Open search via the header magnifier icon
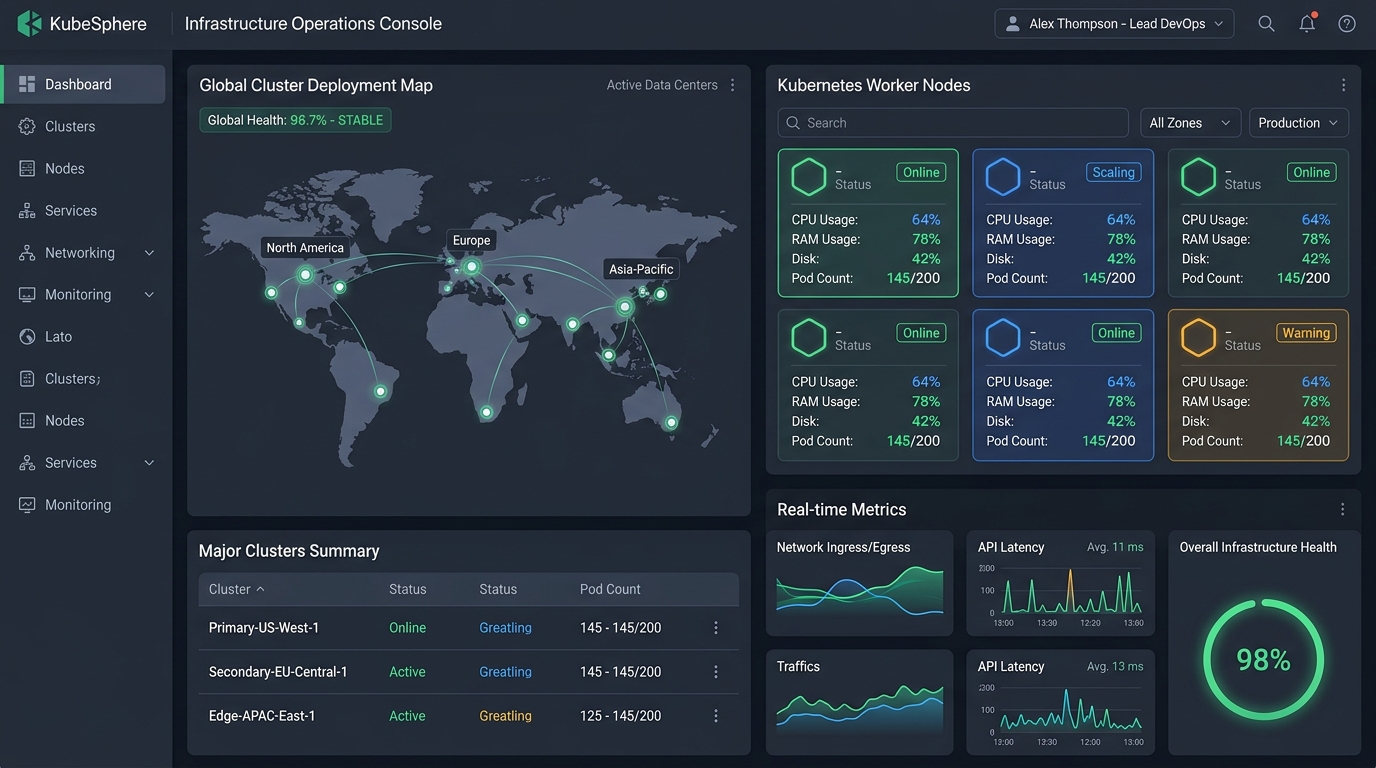The image size is (1376, 768). pyautogui.click(x=1266, y=24)
